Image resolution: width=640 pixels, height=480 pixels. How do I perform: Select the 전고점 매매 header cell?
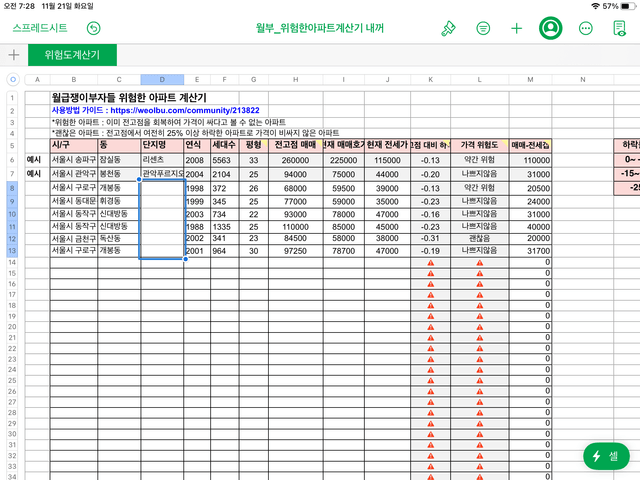[x=296, y=145]
